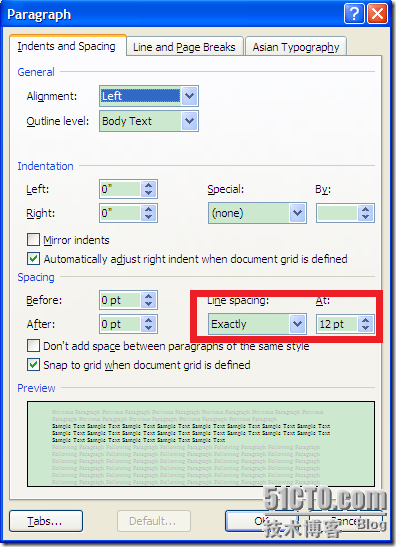Image resolution: width=396 pixels, height=547 pixels.
Task: Check Don't add space between paragraphs
Action: pyautogui.click(x=33, y=346)
